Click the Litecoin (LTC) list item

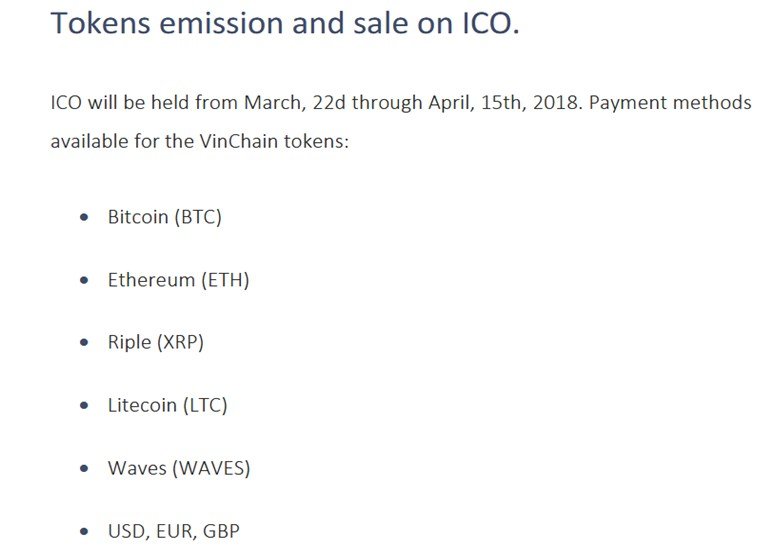coord(167,405)
